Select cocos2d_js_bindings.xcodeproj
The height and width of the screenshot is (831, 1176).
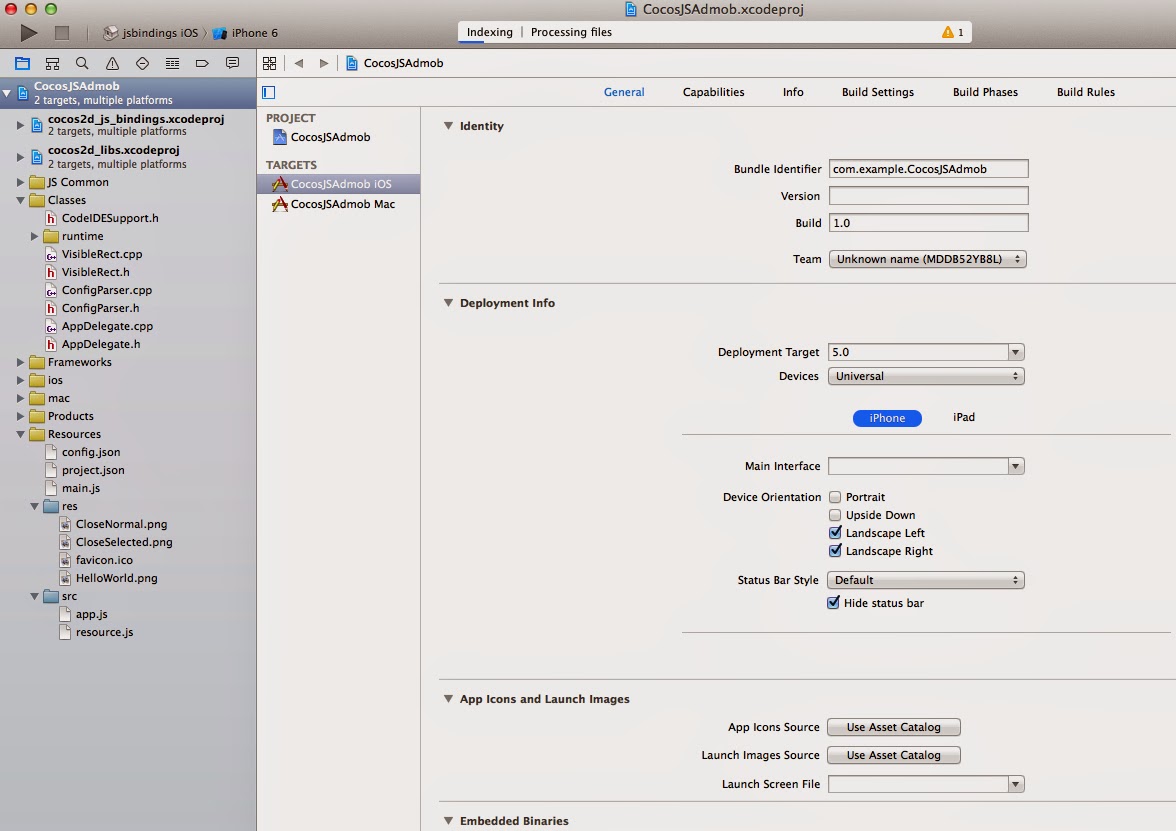click(128, 124)
